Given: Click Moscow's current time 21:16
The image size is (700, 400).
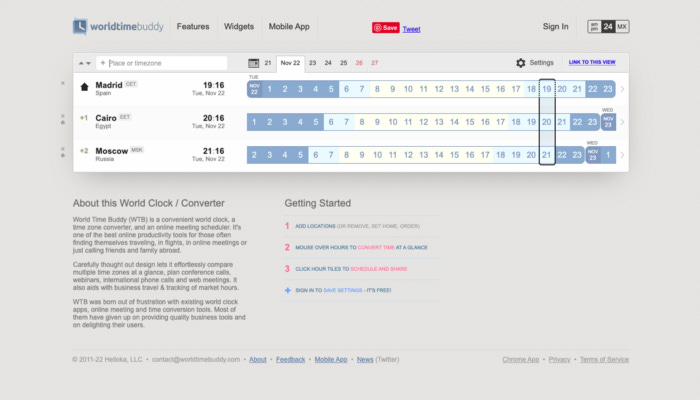Looking at the screenshot, I should point(213,151).
